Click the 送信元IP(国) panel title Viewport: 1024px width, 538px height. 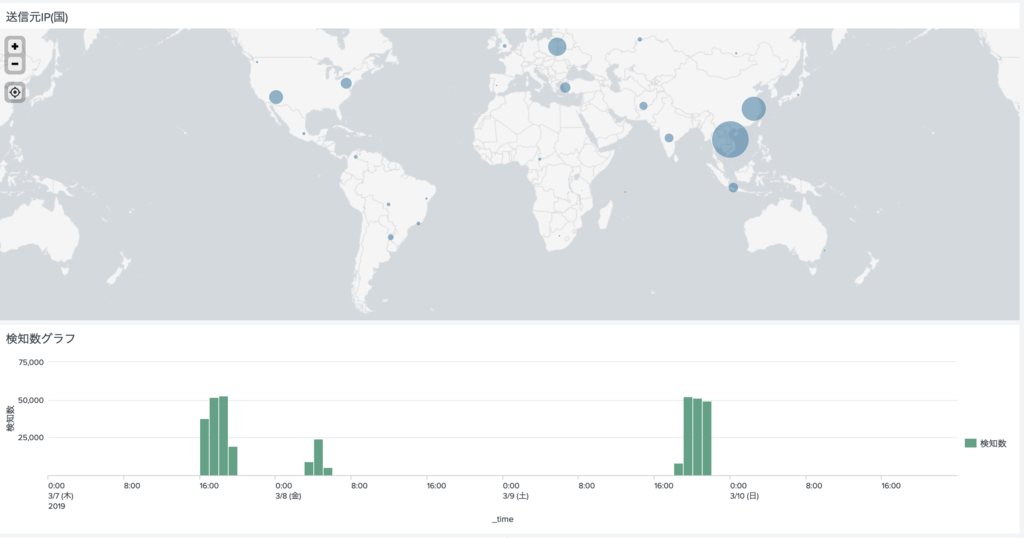(37, 17)
